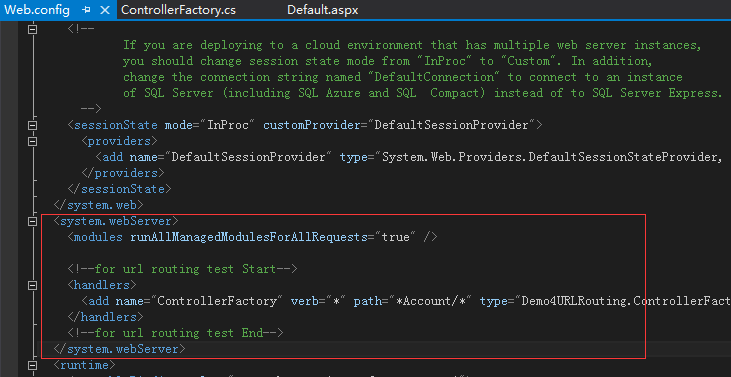Place cursor in runAllManagedModulesForAllRequests "true" value
The width and height of the screenshot is (731, 377).
click(395, 237)
